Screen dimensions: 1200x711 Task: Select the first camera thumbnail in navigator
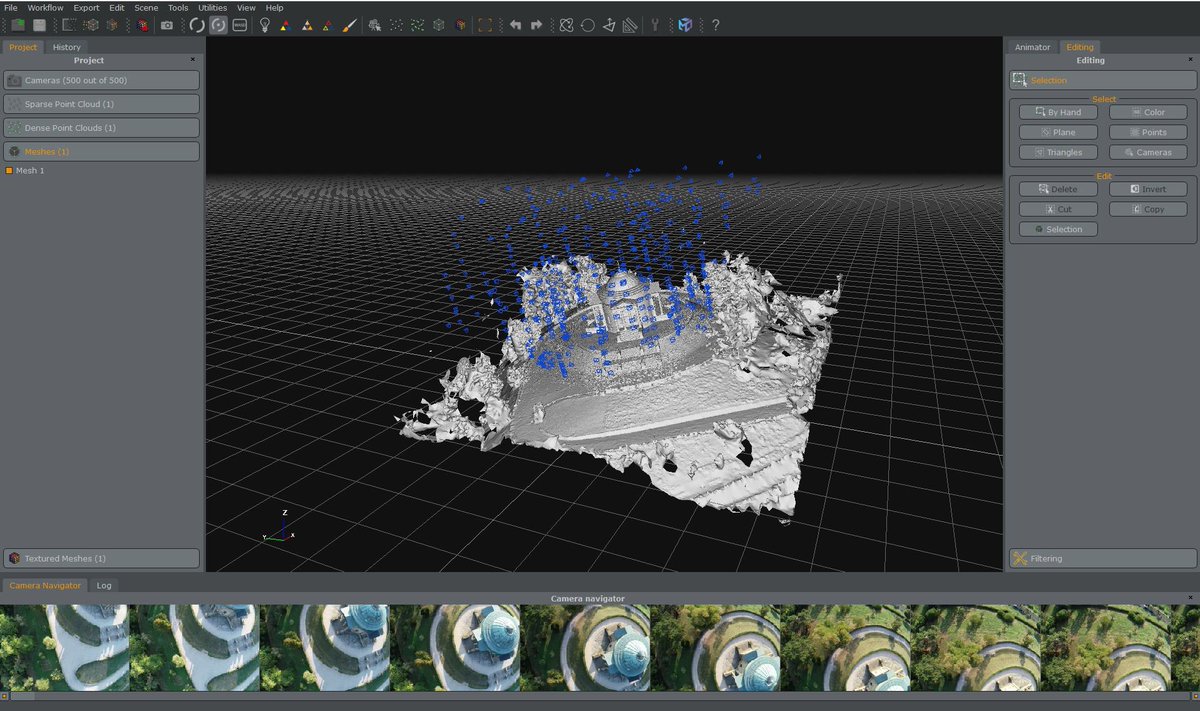tap(65, 647)
